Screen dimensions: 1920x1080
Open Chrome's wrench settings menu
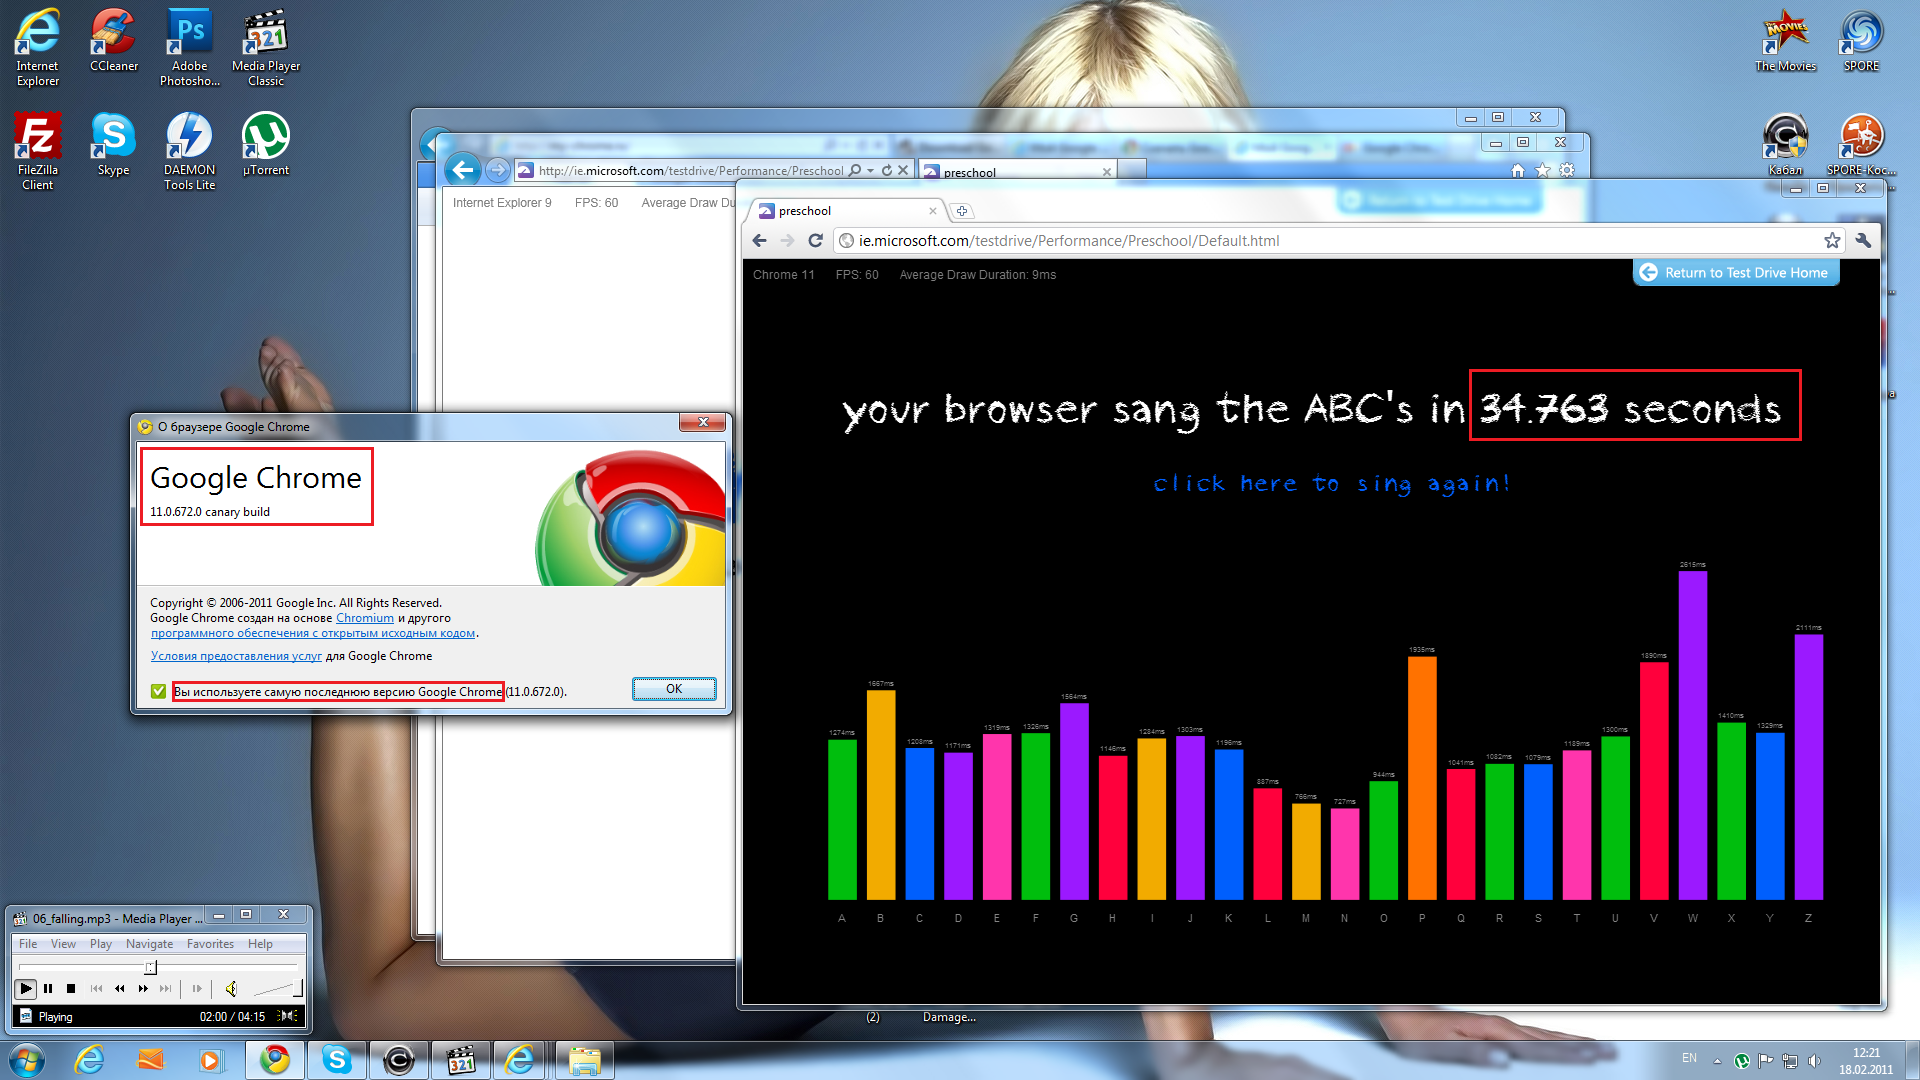pyautogui.click(x=1863, y=241)
